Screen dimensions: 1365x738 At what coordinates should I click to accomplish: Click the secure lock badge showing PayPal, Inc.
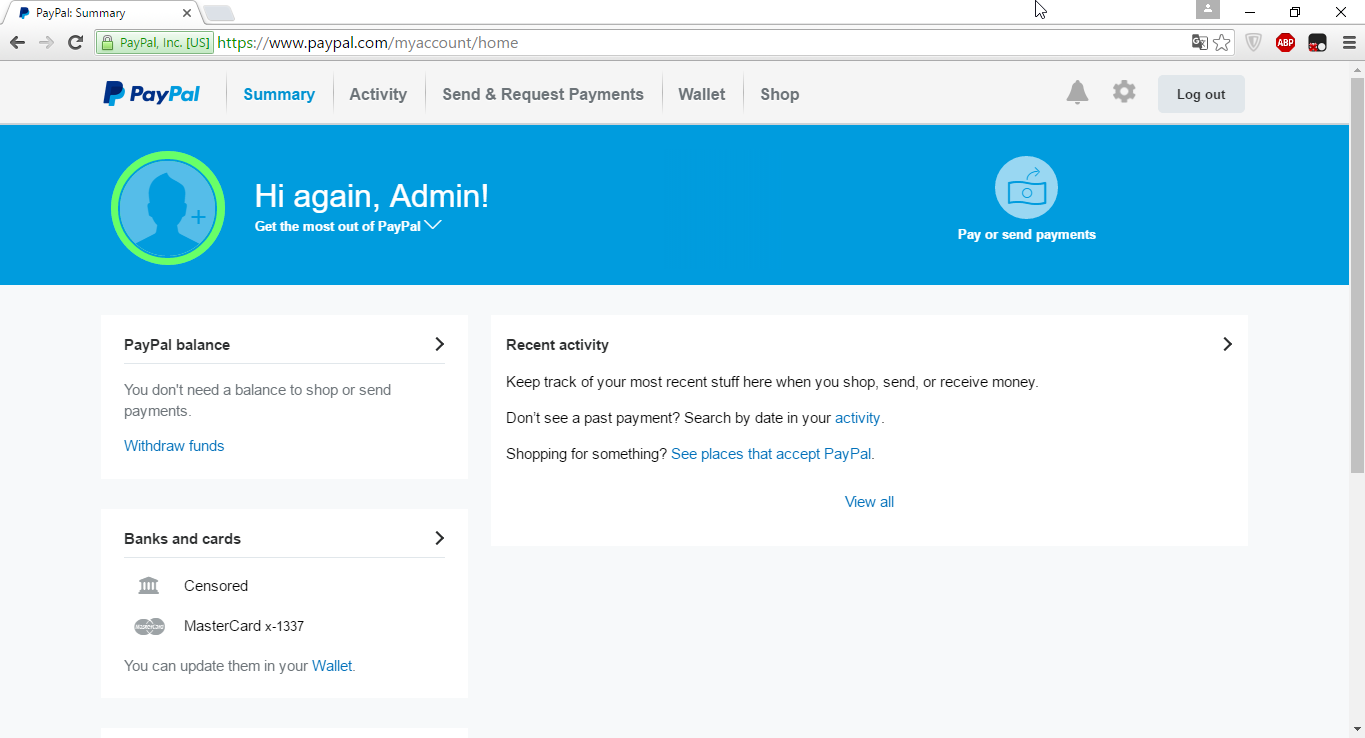pos(153,43)
